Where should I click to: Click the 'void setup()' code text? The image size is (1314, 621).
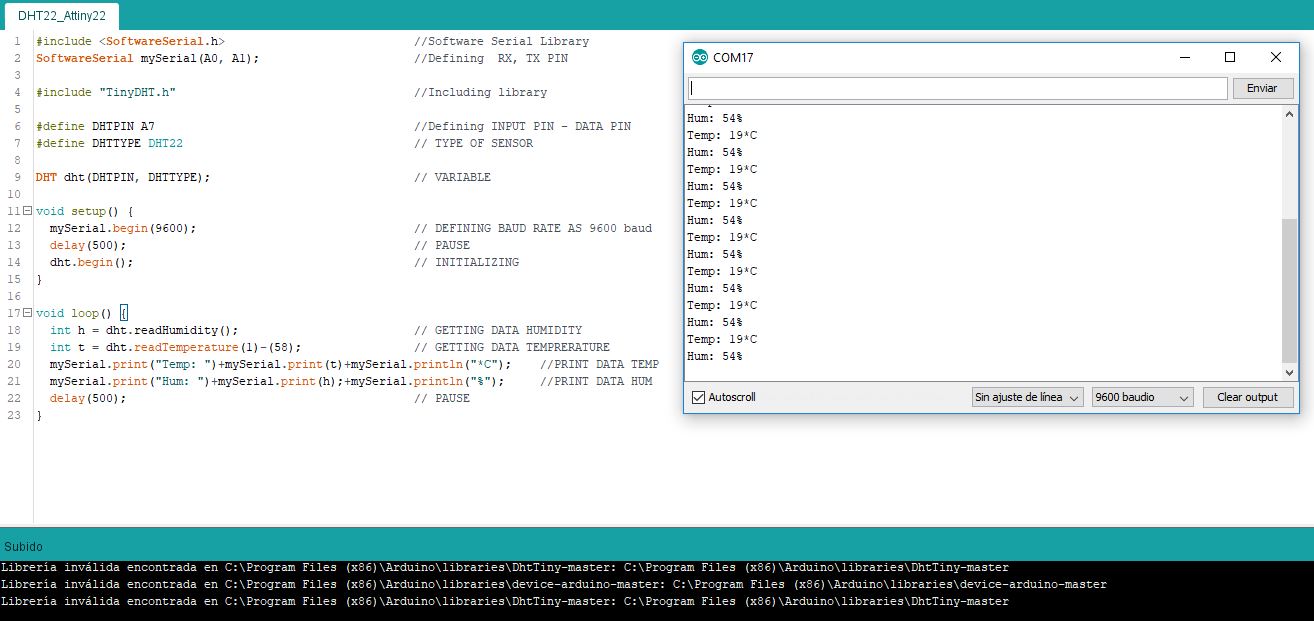tap(77, 212)
